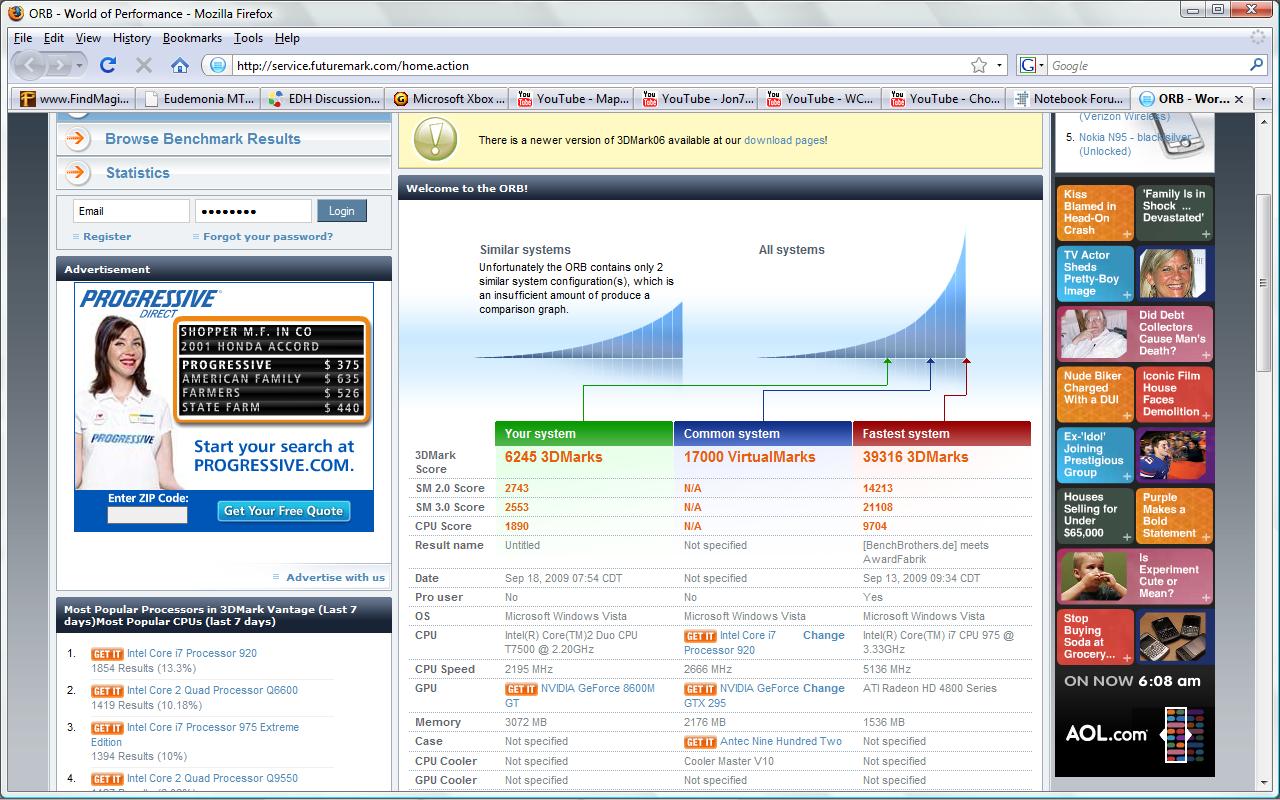Switch to the YouTube - Jon7 tab
The width and height of the screenshot is (1280, 800).
696,99
